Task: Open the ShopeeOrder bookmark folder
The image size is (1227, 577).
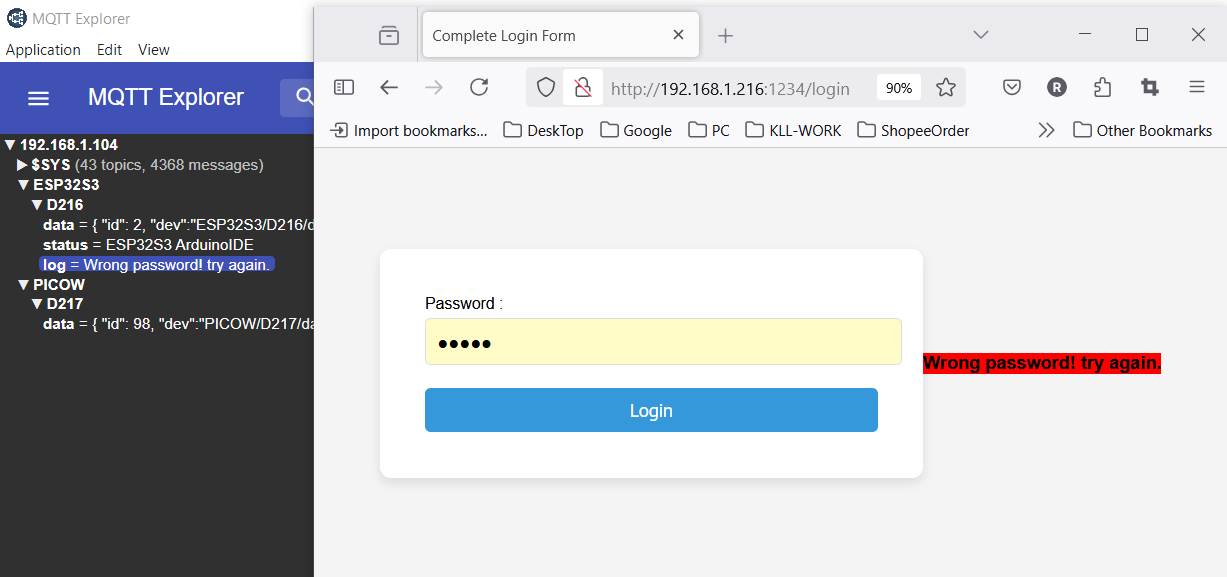Action: point(913,130)
